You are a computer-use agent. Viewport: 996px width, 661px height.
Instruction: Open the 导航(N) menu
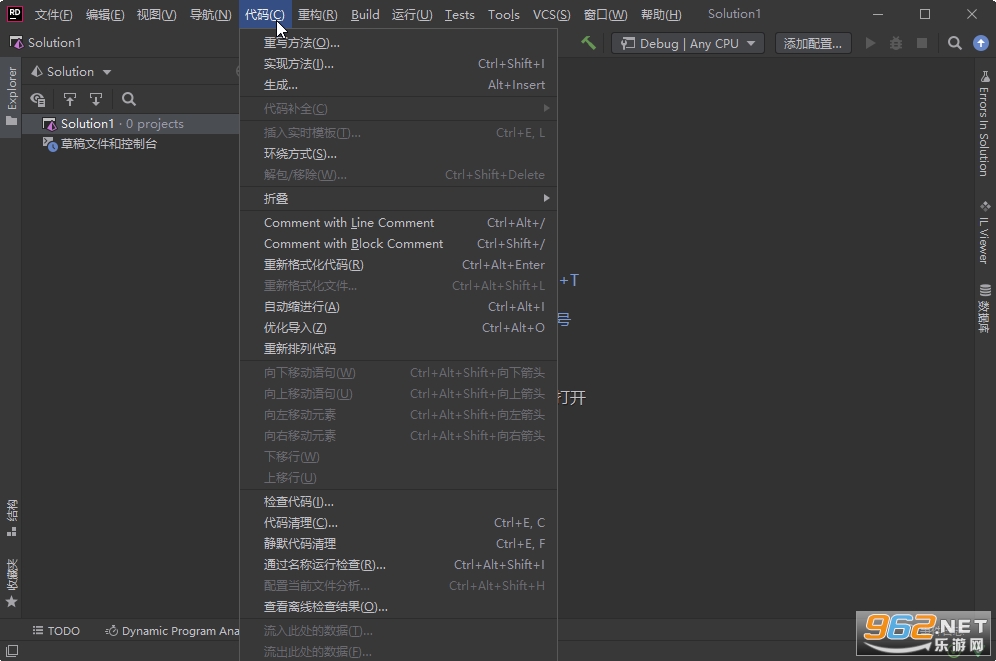pos(210,15)
